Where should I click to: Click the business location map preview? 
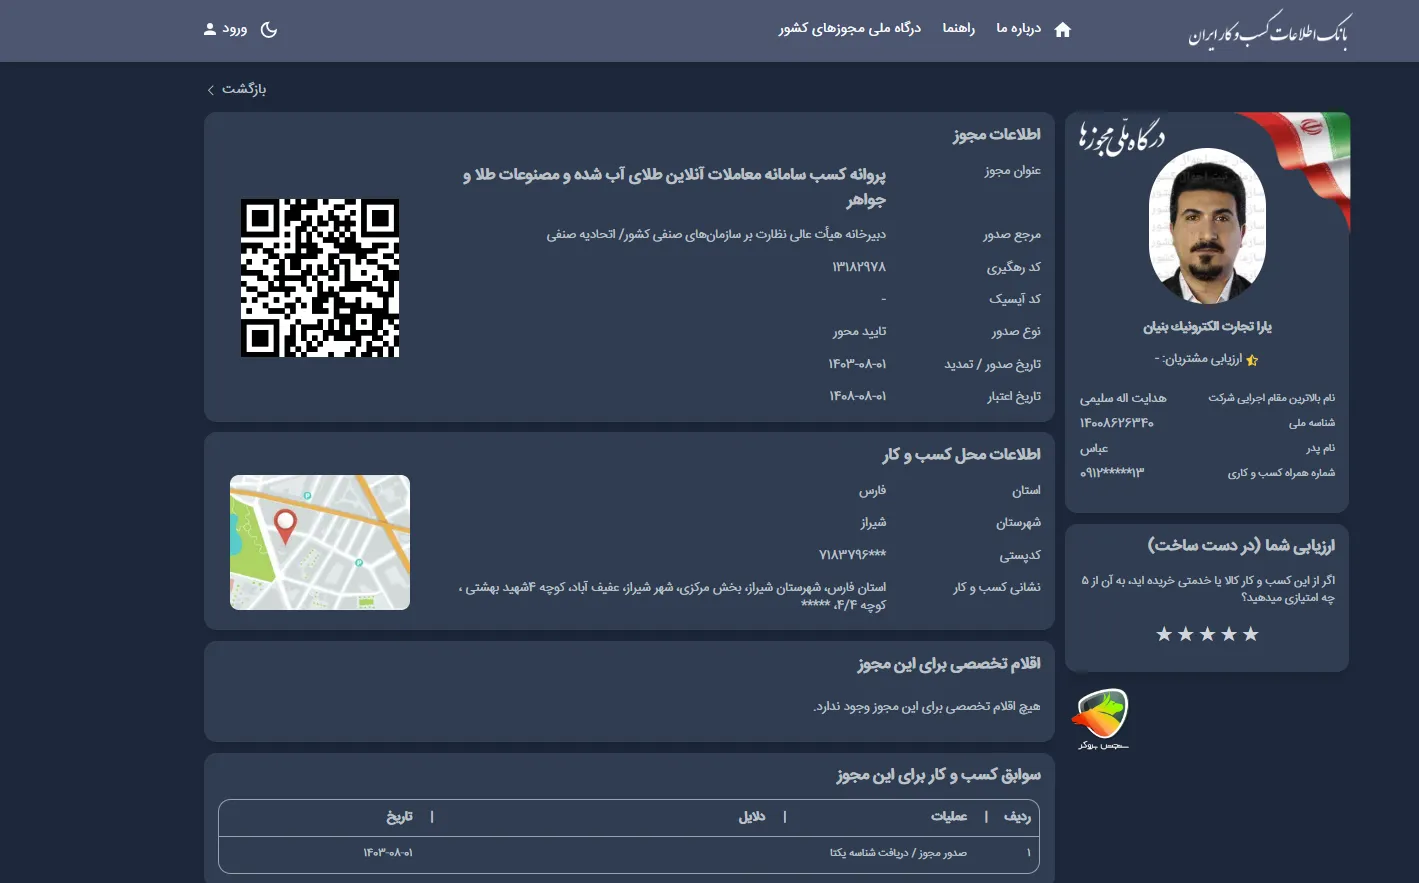[x=319, y=542]
